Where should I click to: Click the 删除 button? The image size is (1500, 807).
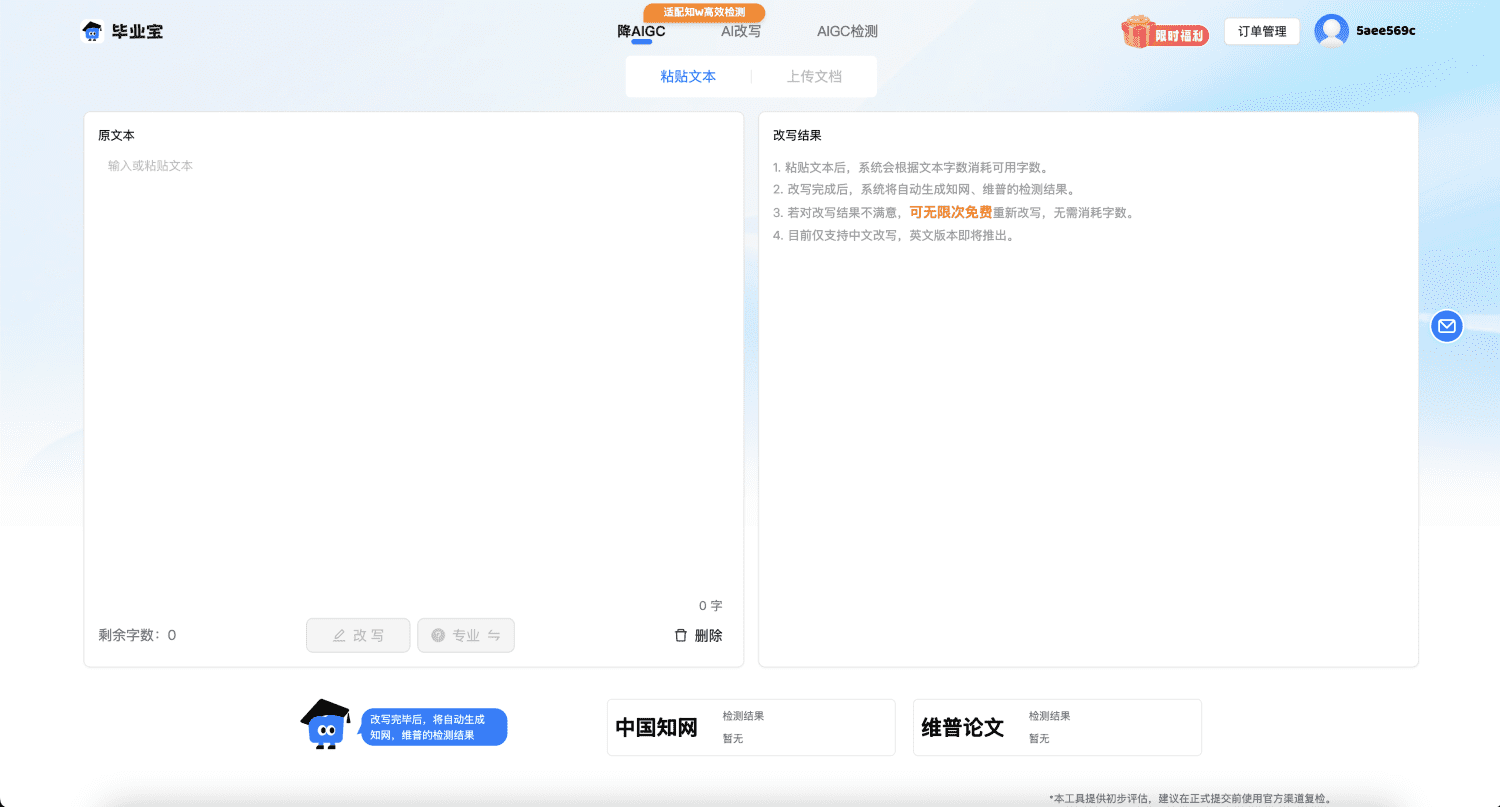698,635
